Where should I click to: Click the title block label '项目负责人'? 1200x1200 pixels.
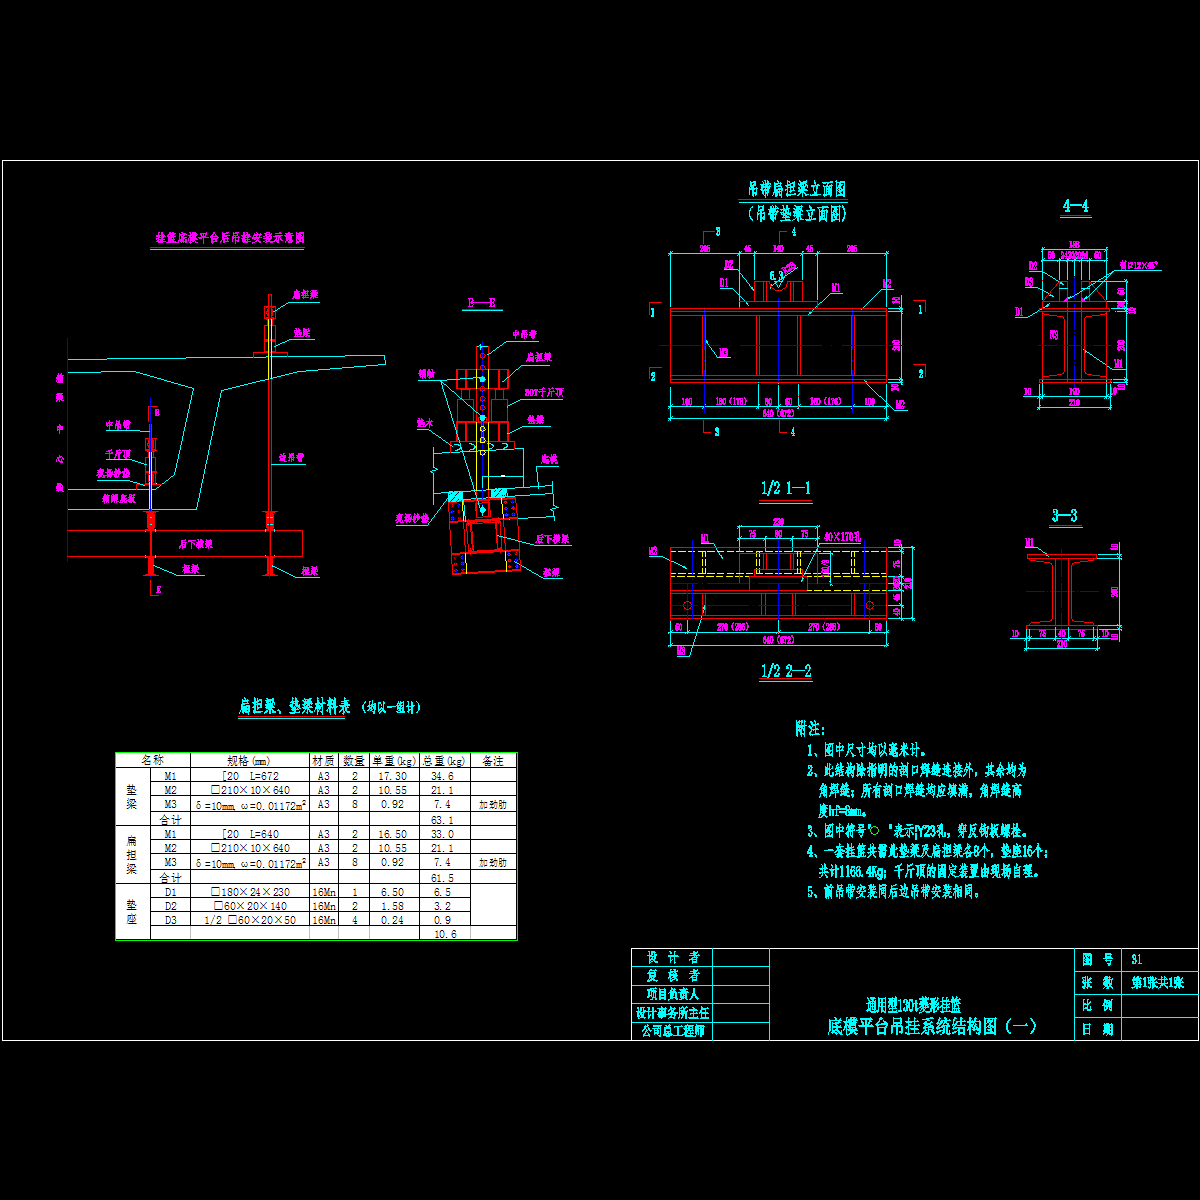click(672, 994)
